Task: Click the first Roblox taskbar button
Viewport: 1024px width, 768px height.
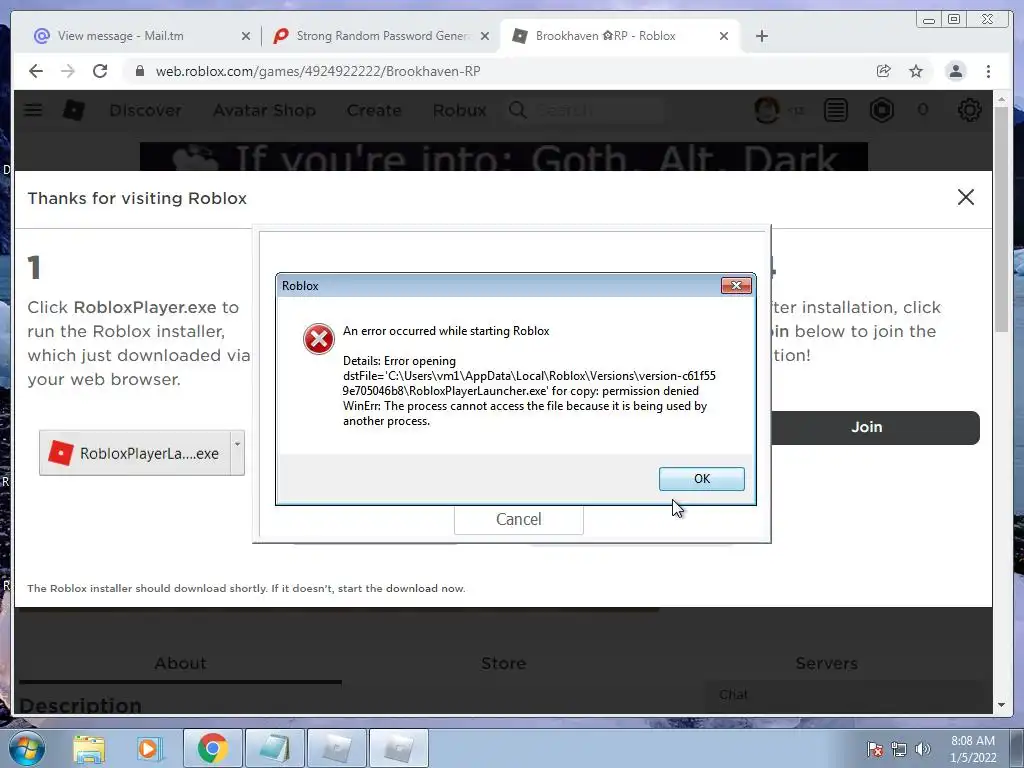Action: coord(336,748)
